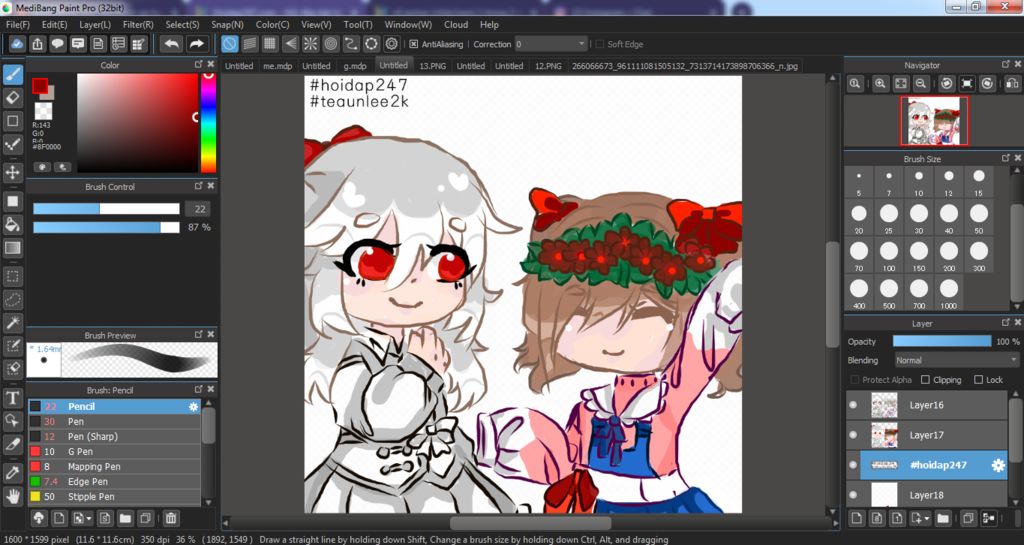Adjust the brush opacity slider at 87%

[x=106, y=227]
